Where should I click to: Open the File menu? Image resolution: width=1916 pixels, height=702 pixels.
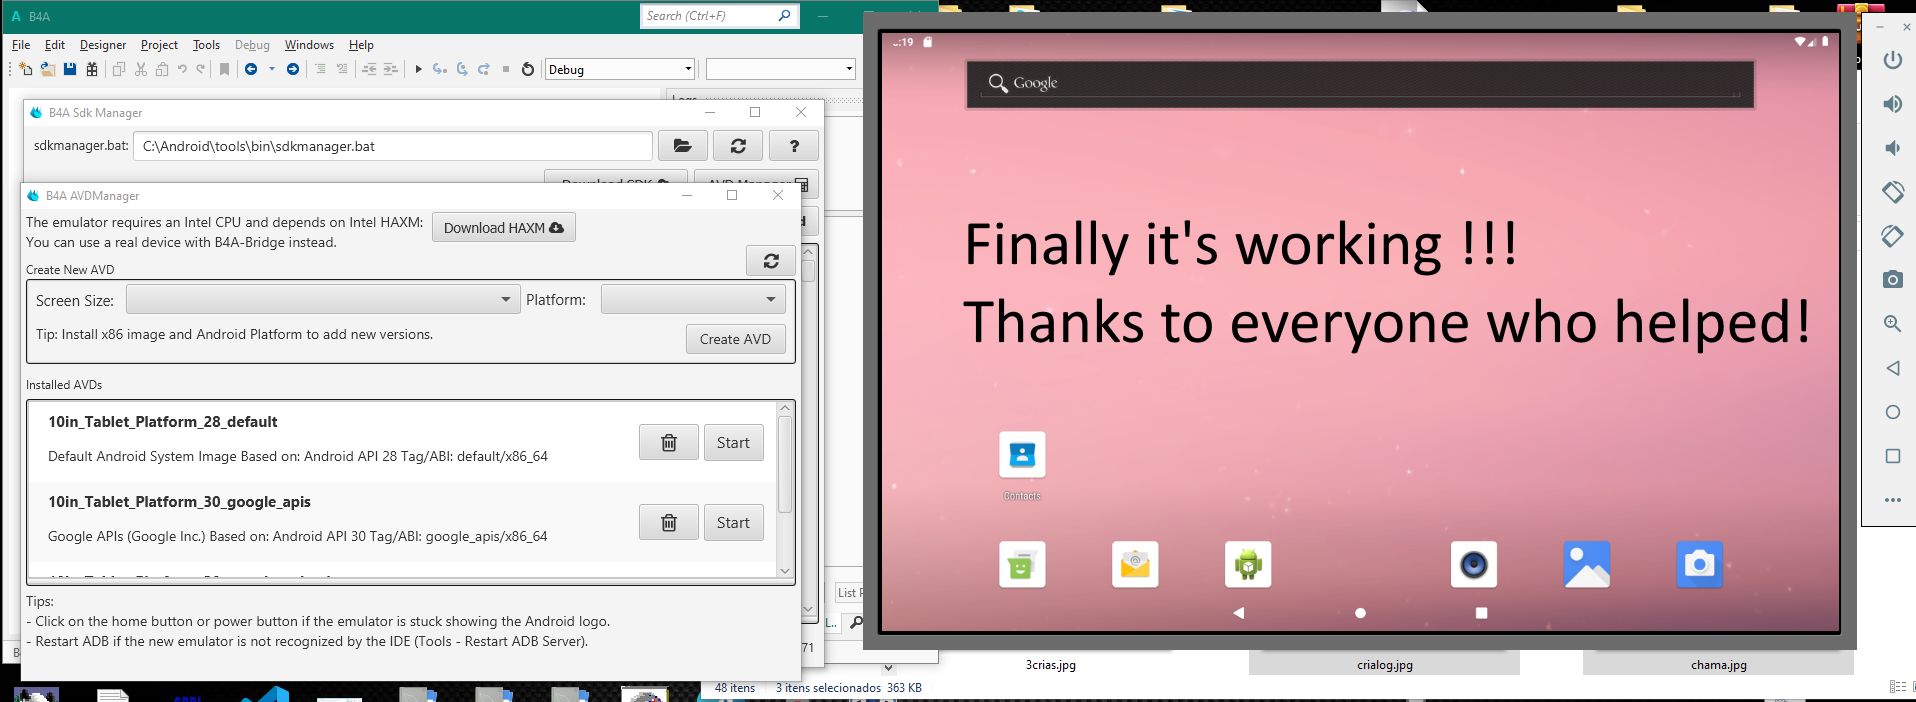pos(21,45)
